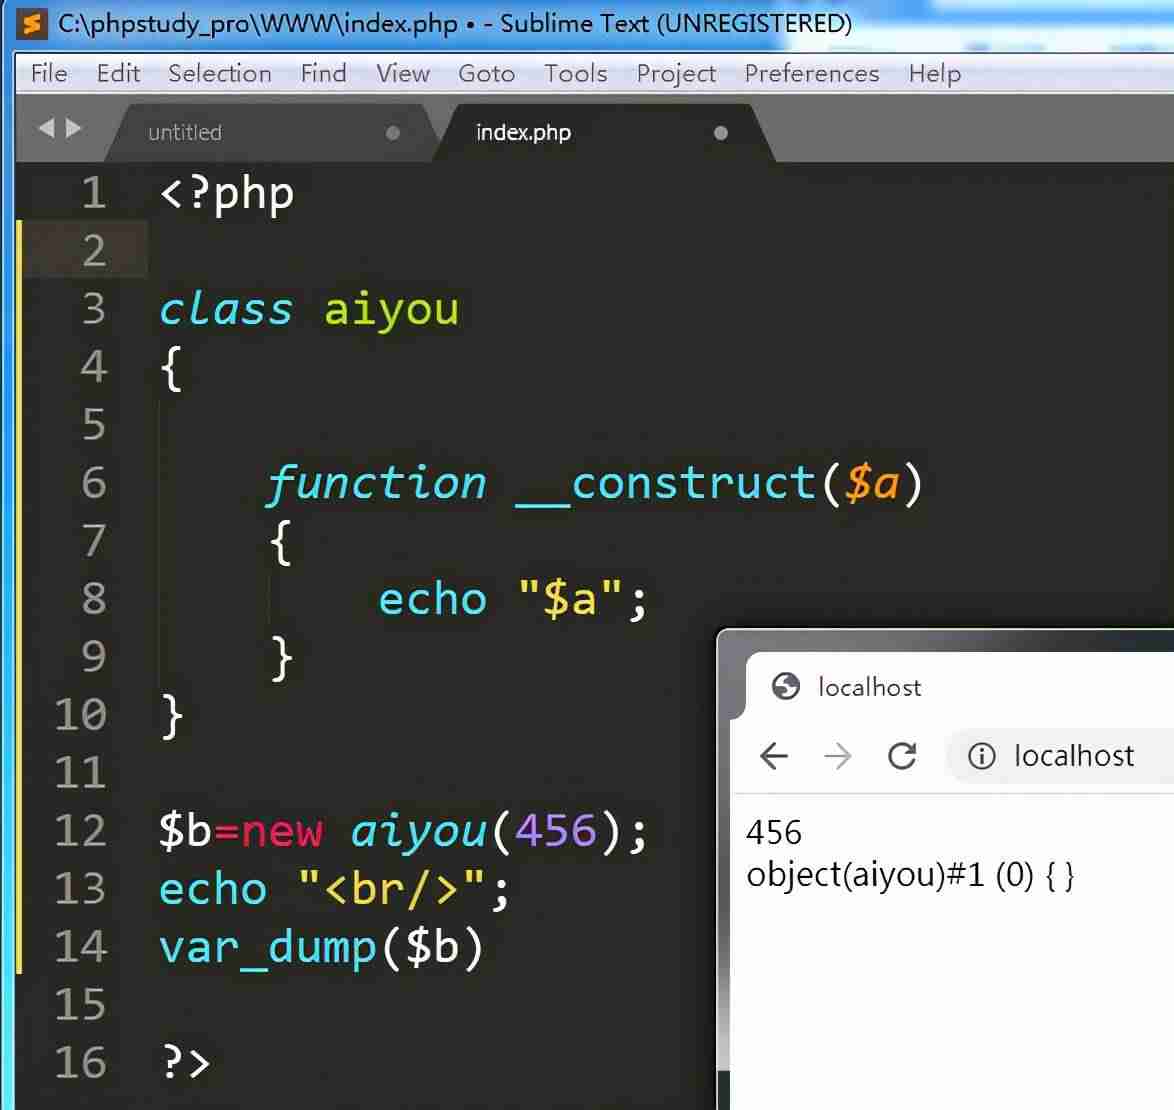
Task: Click the Sublime Text logo in title bar
Action: click(x=33, y=24)
